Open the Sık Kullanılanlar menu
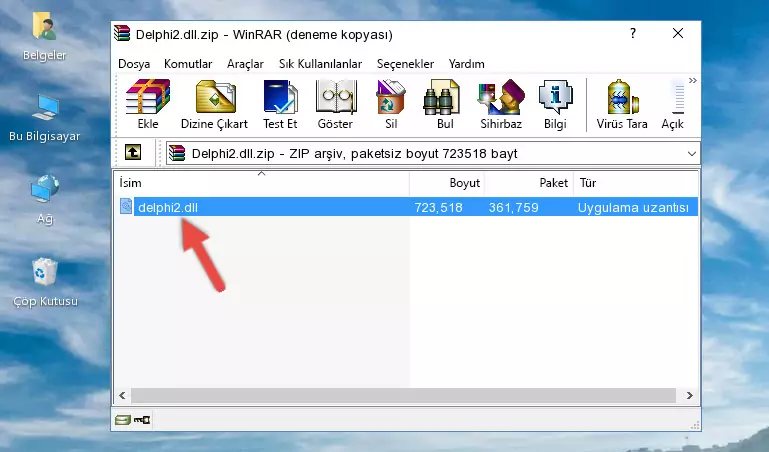Viewport: 769px width, 452px height. [320, 64]
